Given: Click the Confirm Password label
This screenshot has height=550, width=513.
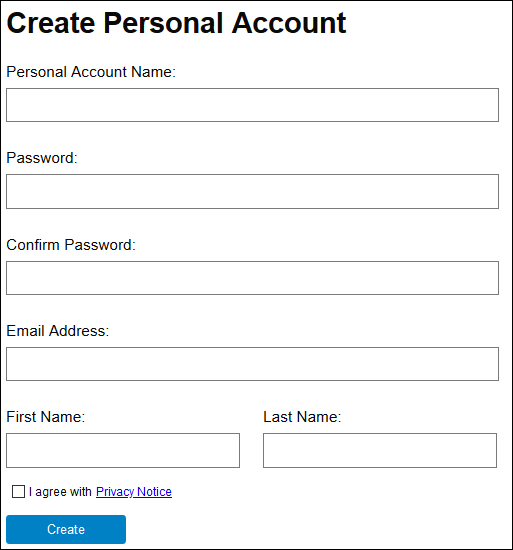Looking at the screenshot, I should point(71,245).
